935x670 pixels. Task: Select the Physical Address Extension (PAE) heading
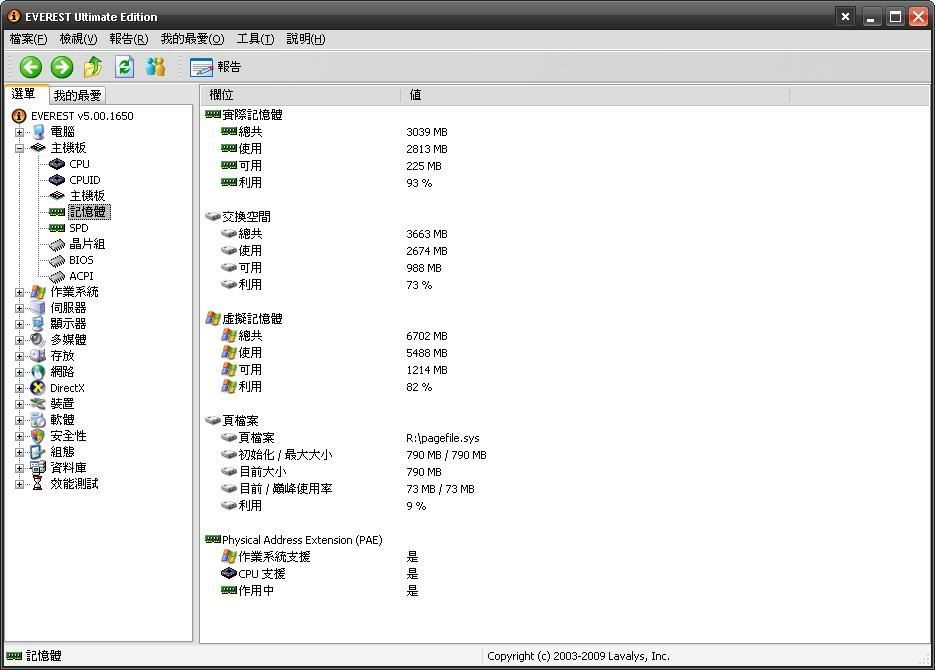(302, 540)
